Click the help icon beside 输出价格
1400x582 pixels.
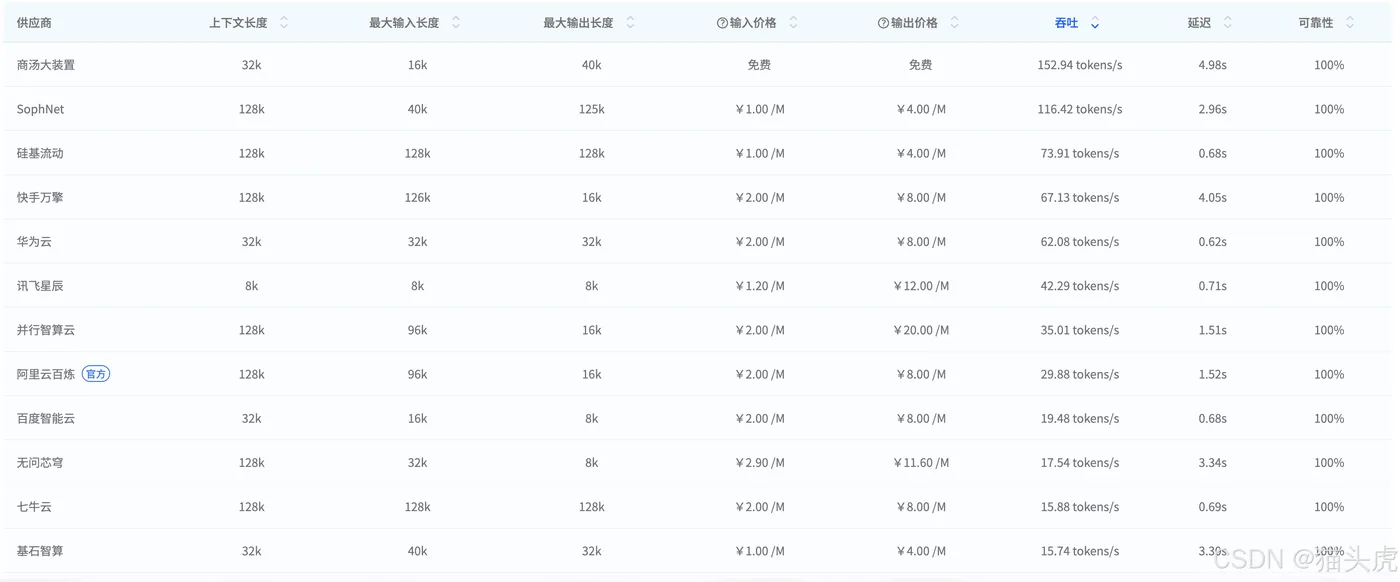pos(883,23)
